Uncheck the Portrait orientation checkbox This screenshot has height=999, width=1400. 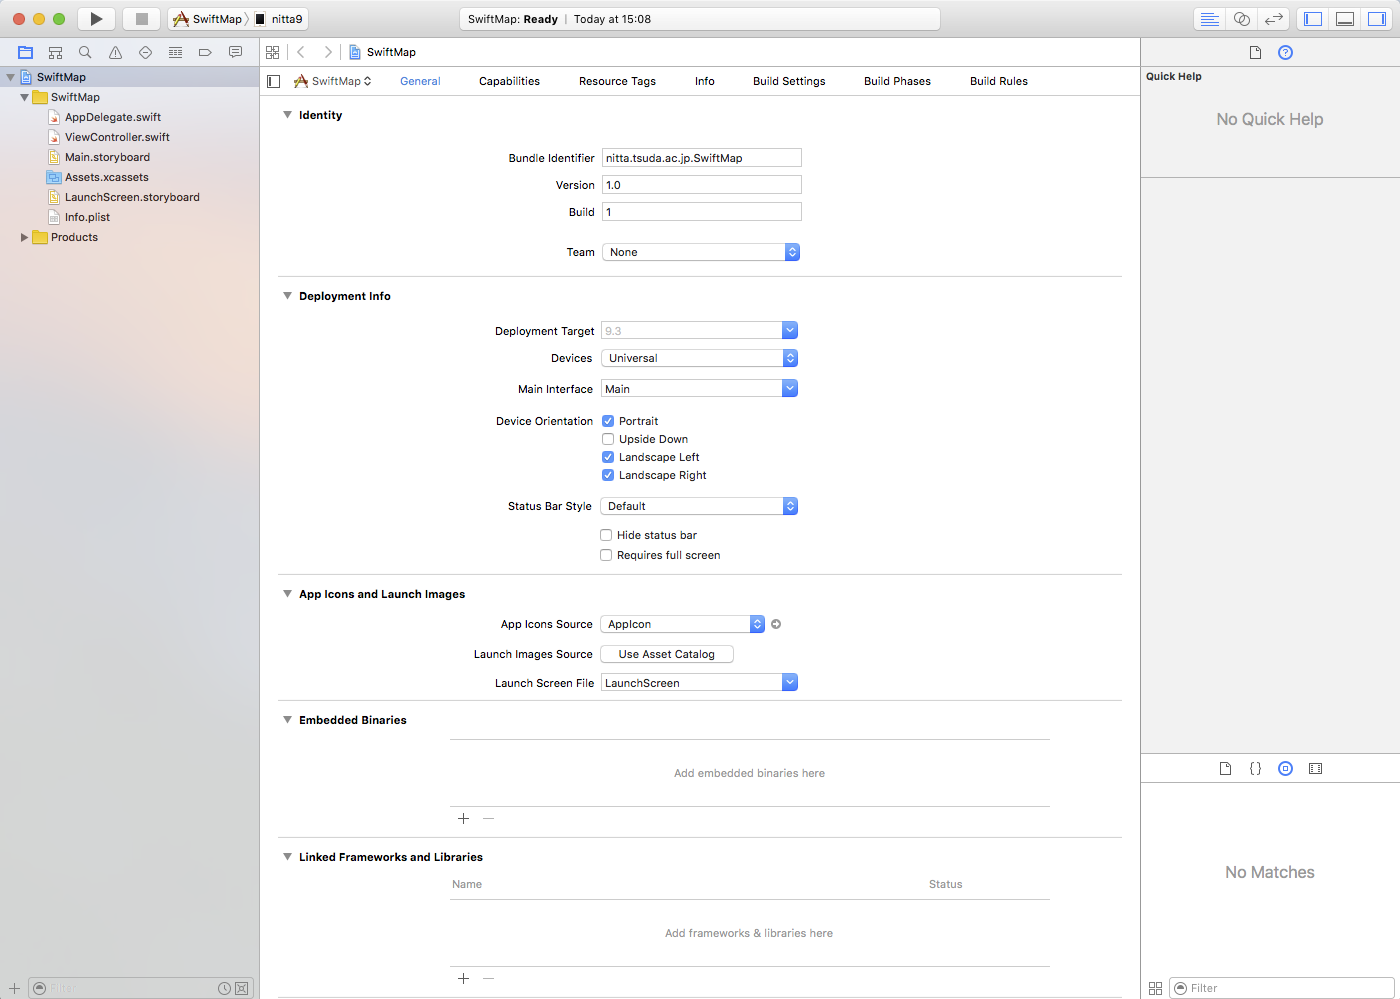click(x=608, y=421)
